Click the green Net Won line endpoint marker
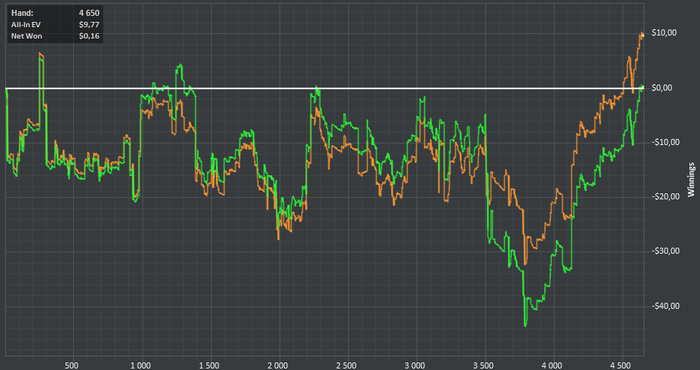The image size is (700, 370). (x=642, y=87)
